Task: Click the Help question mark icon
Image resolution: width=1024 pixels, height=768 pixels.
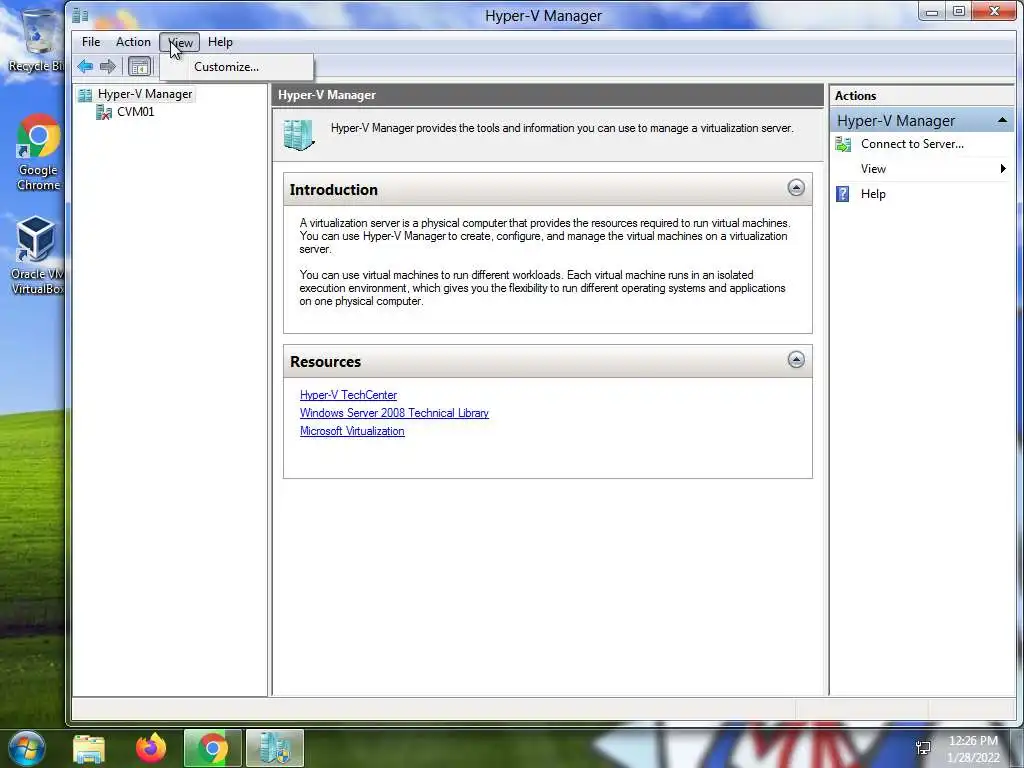Action: click(843, 194)
